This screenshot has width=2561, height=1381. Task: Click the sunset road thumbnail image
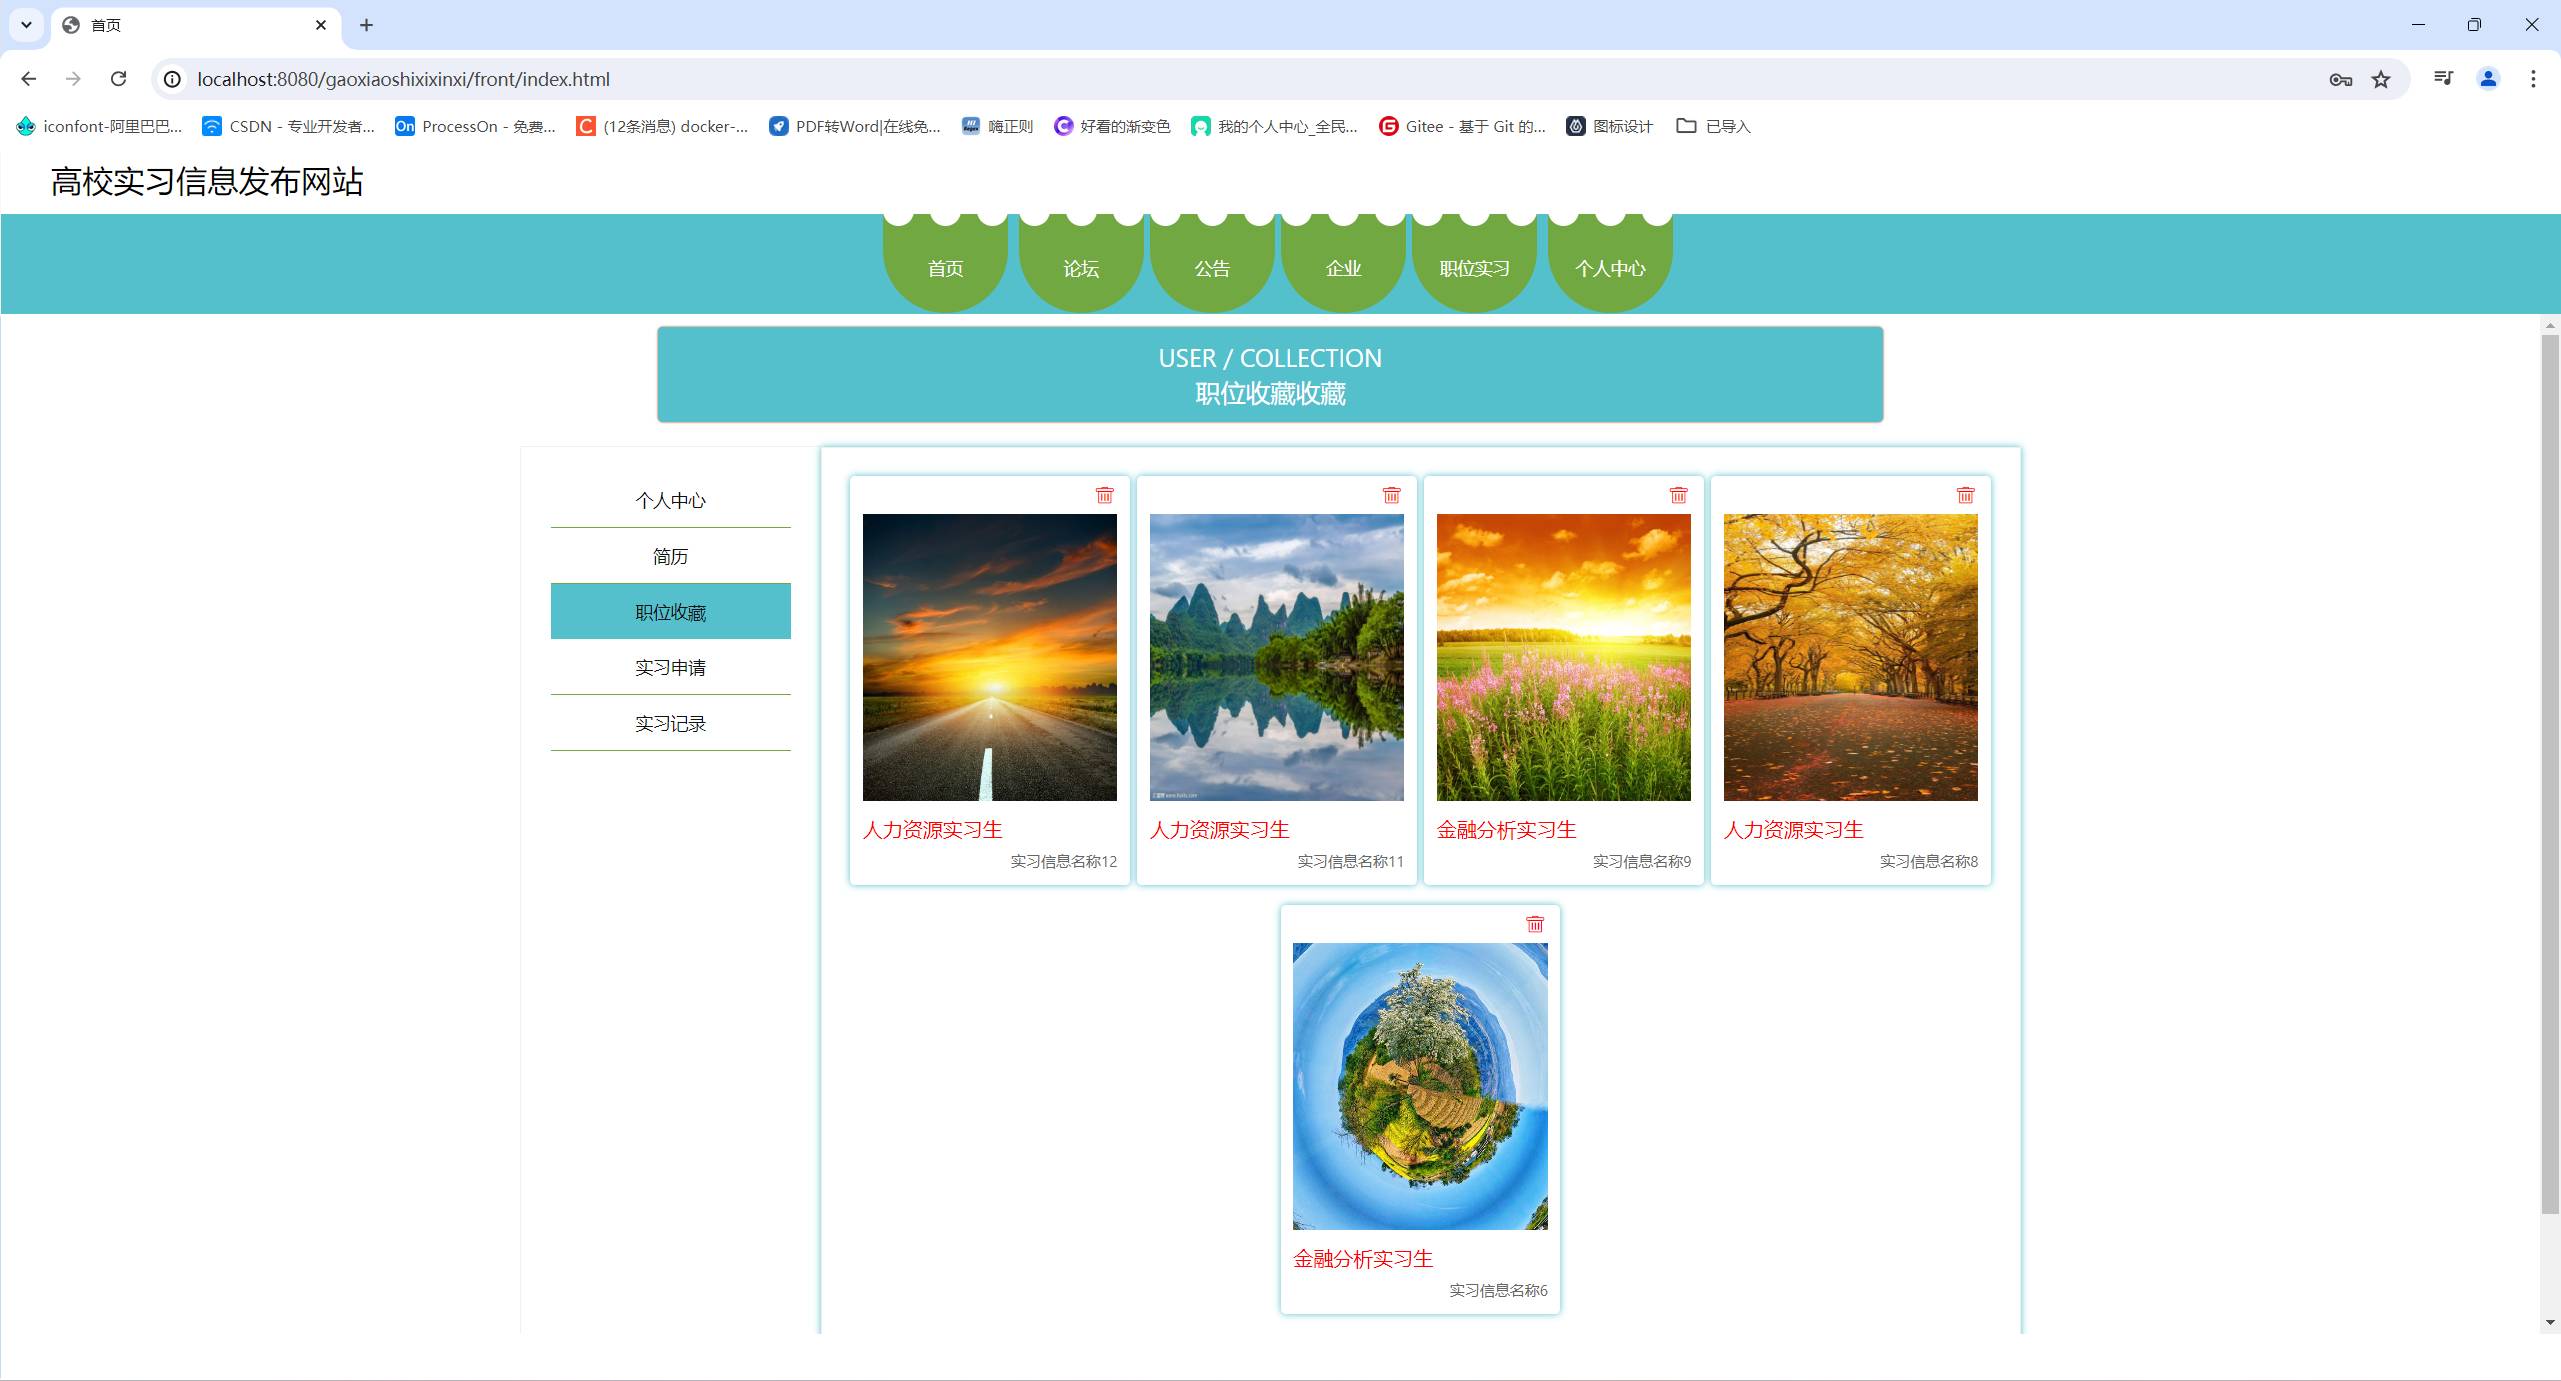(989, 657)
